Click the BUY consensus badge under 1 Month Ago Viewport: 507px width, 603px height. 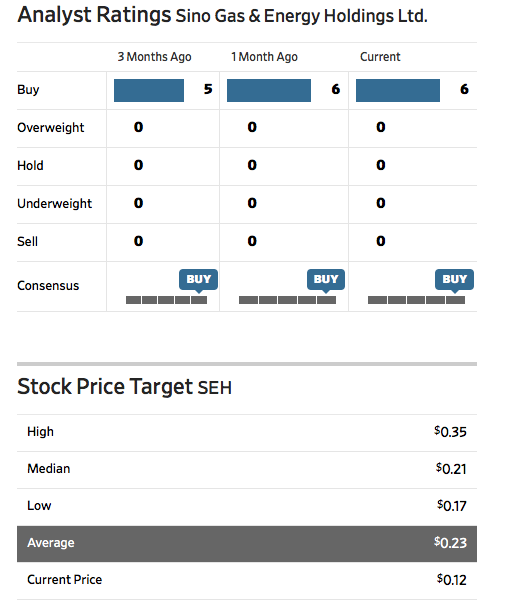[326, 280]
